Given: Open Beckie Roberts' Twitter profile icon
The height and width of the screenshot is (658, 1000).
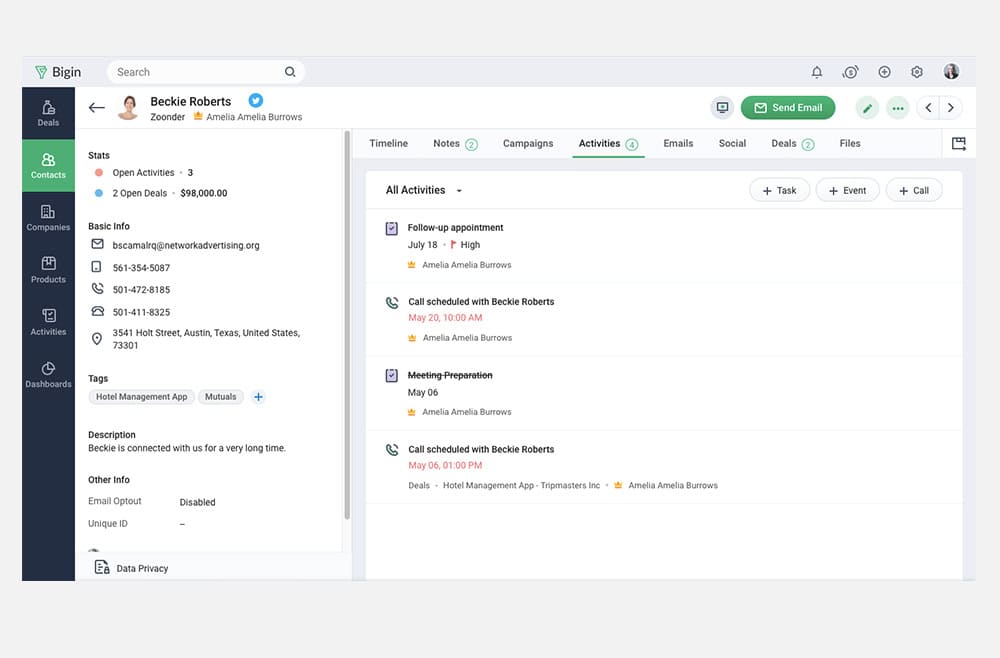Looking at the screenshot, I should [x=256, y=100].
